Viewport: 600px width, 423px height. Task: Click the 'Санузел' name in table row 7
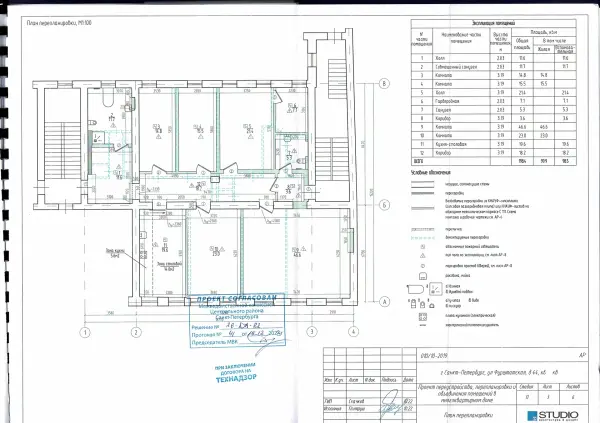click(x=442, y=110)
